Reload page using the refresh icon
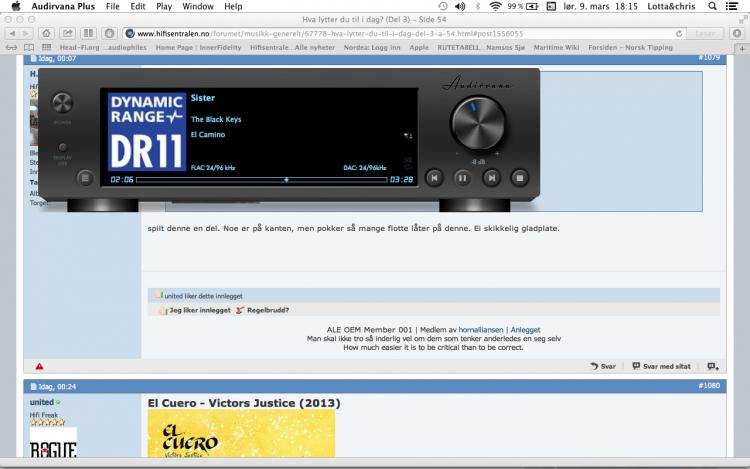 click(x=679, y=34)
